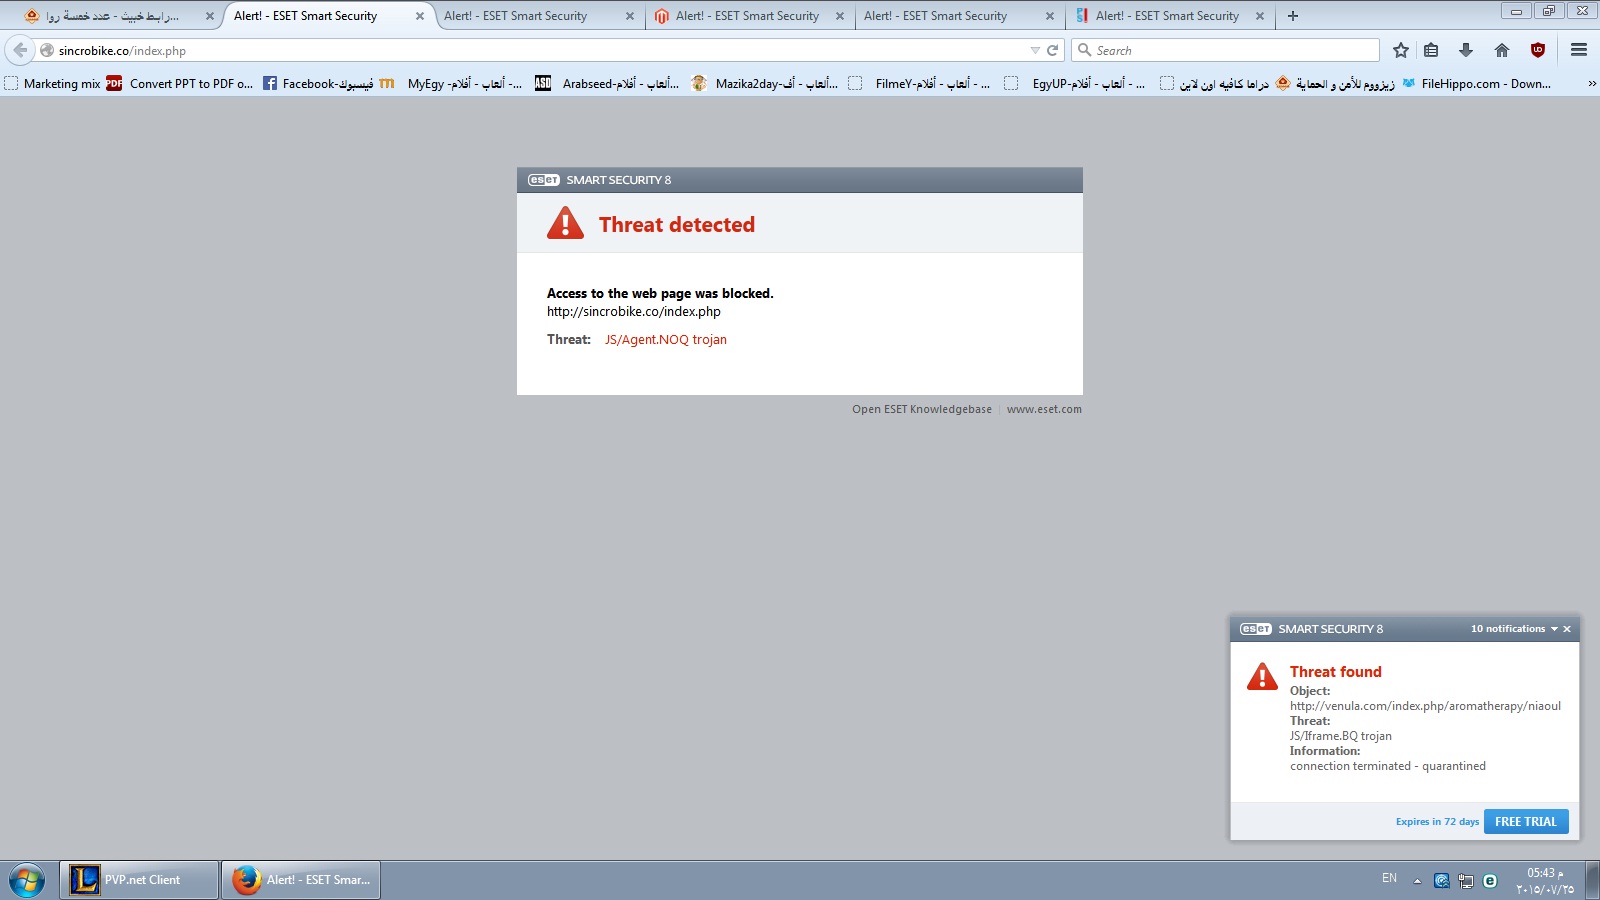Click the blocked URL http://sincrobike.co/index.php text
The image size is (1600, 900).
(634, 312)
